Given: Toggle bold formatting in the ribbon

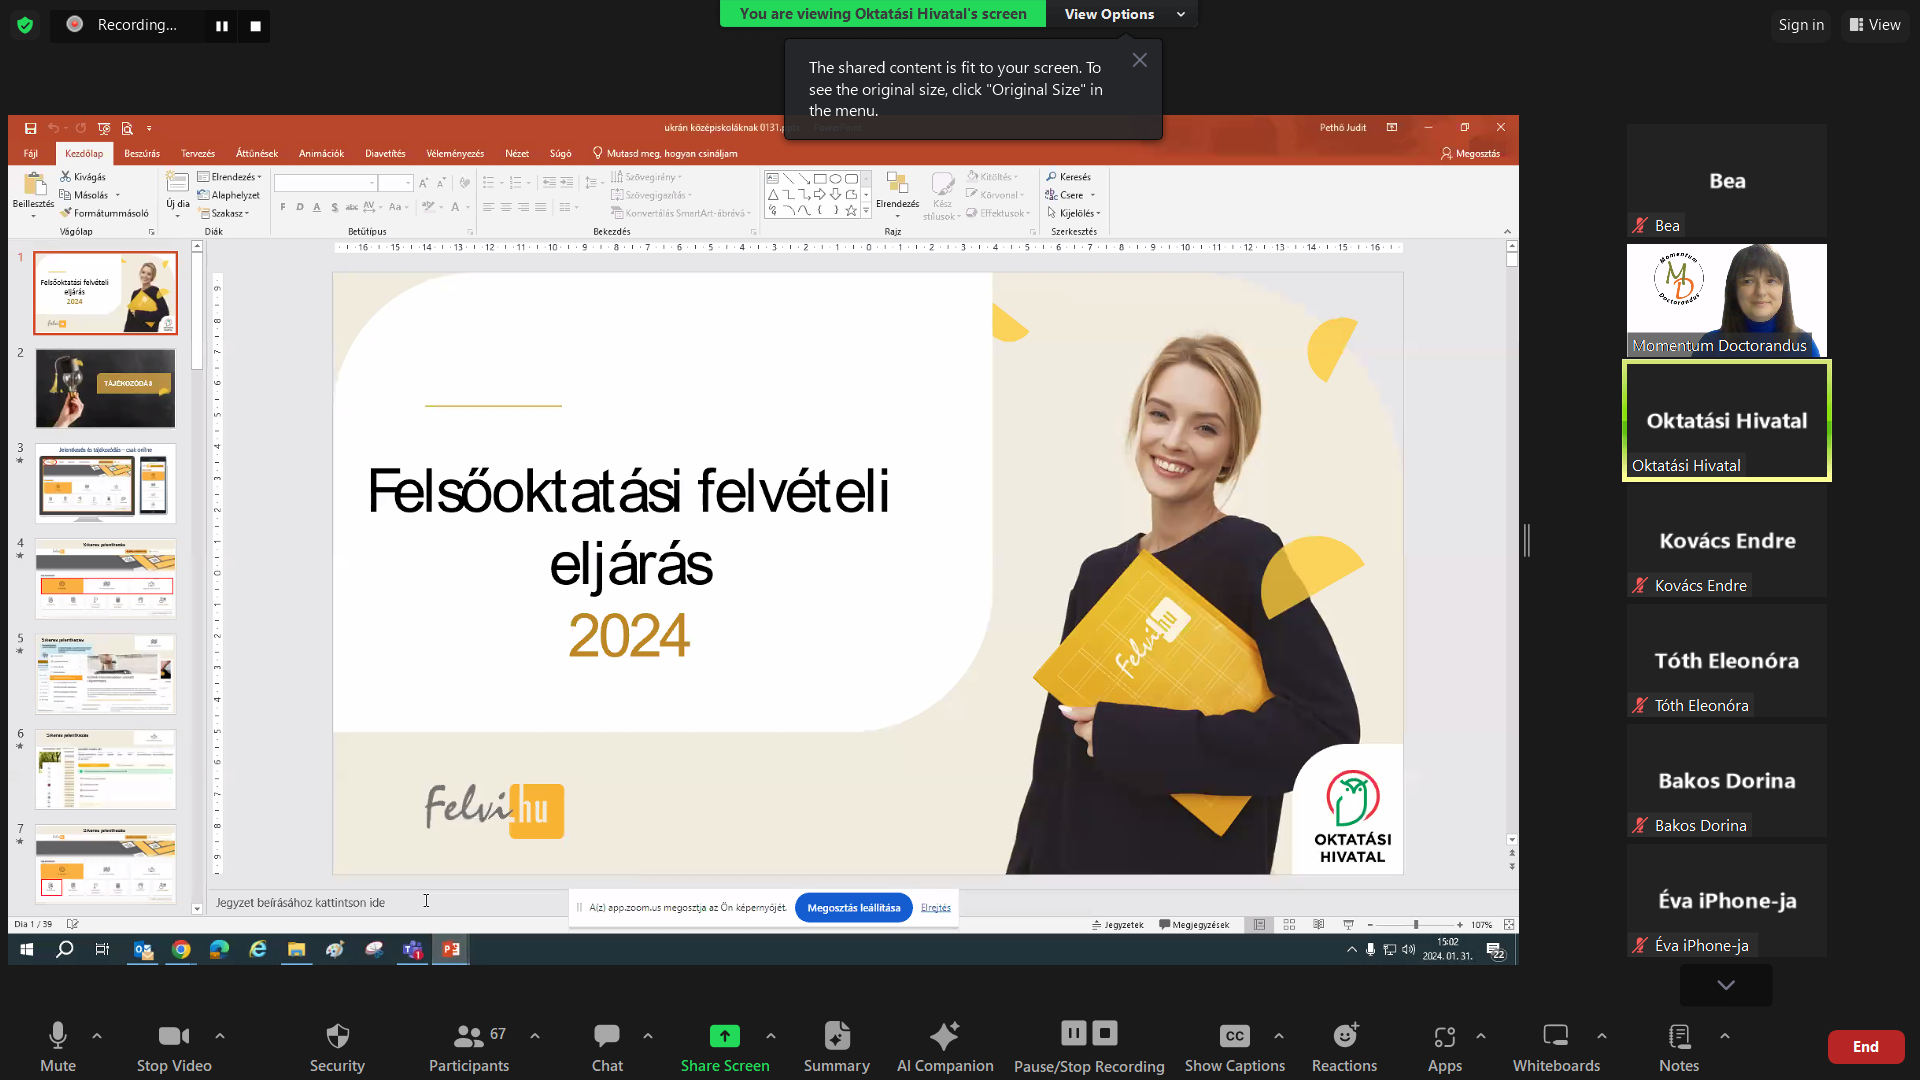Looking at the screenshot, I should tap(283, 208).
